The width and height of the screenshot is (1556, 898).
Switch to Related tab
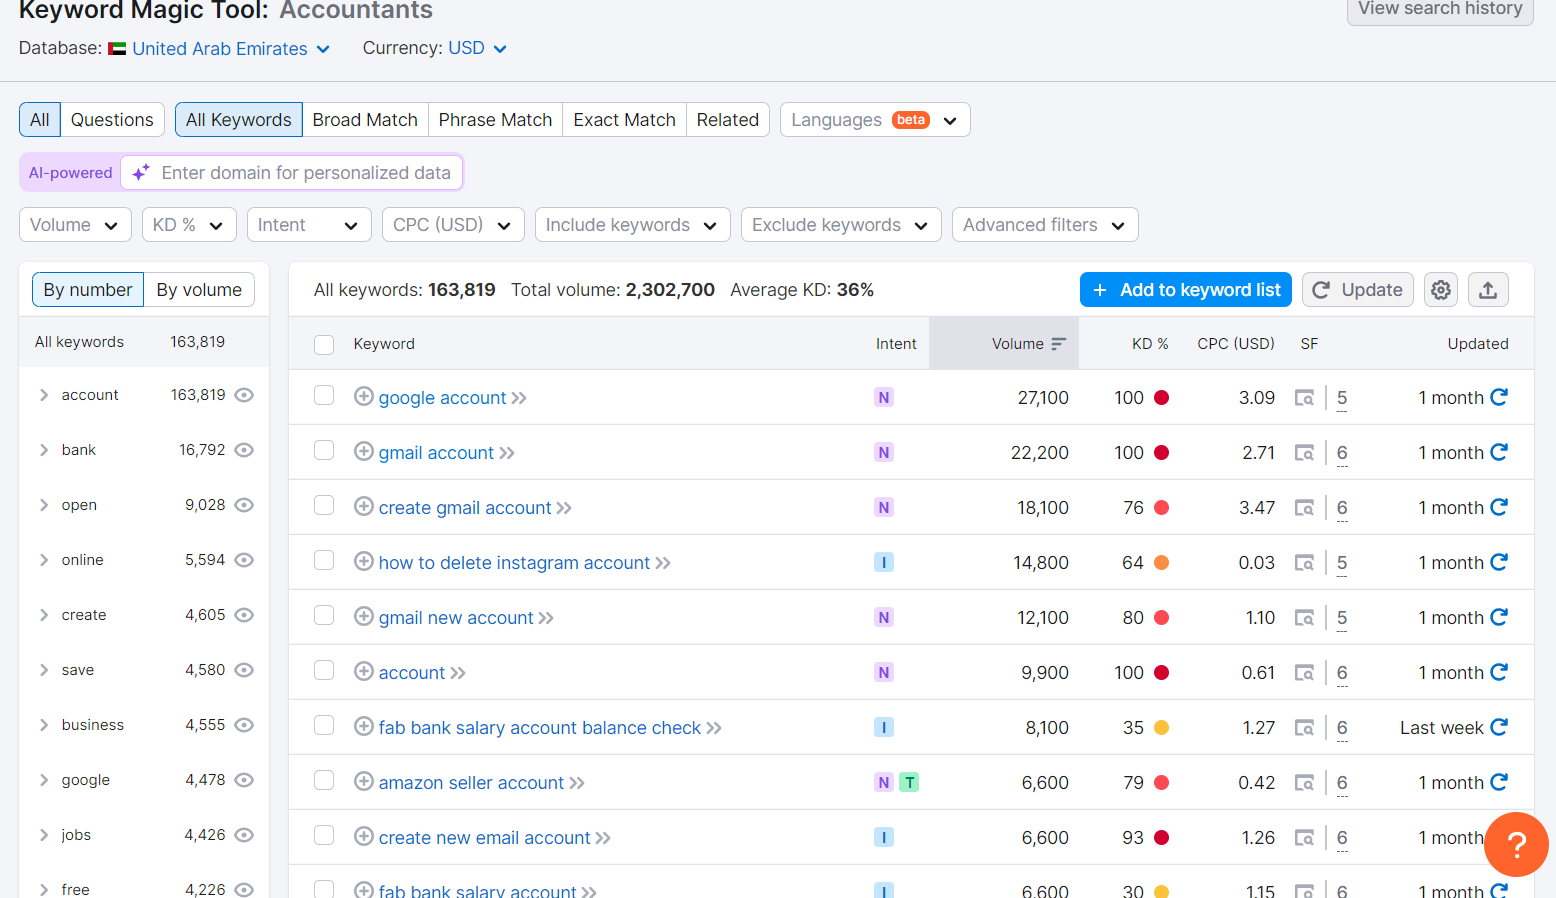tap(728, 120)
